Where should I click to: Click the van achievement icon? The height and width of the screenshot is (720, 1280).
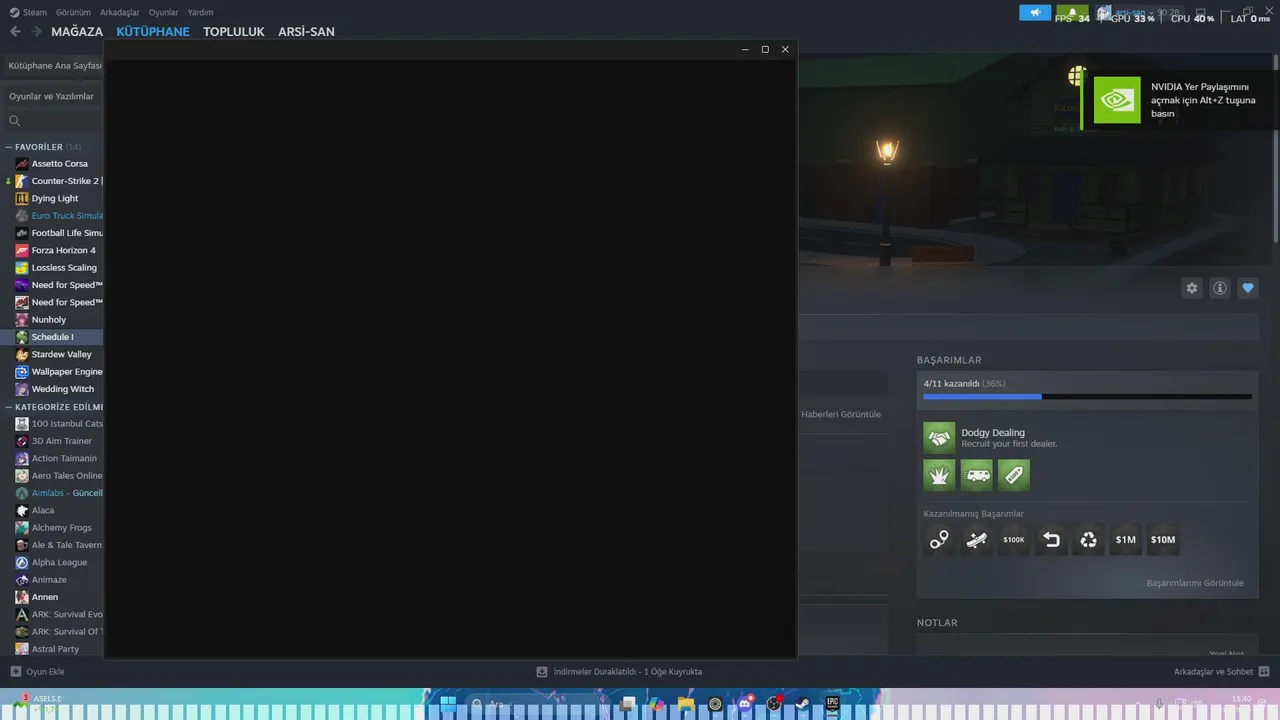(x=977, y=475)
